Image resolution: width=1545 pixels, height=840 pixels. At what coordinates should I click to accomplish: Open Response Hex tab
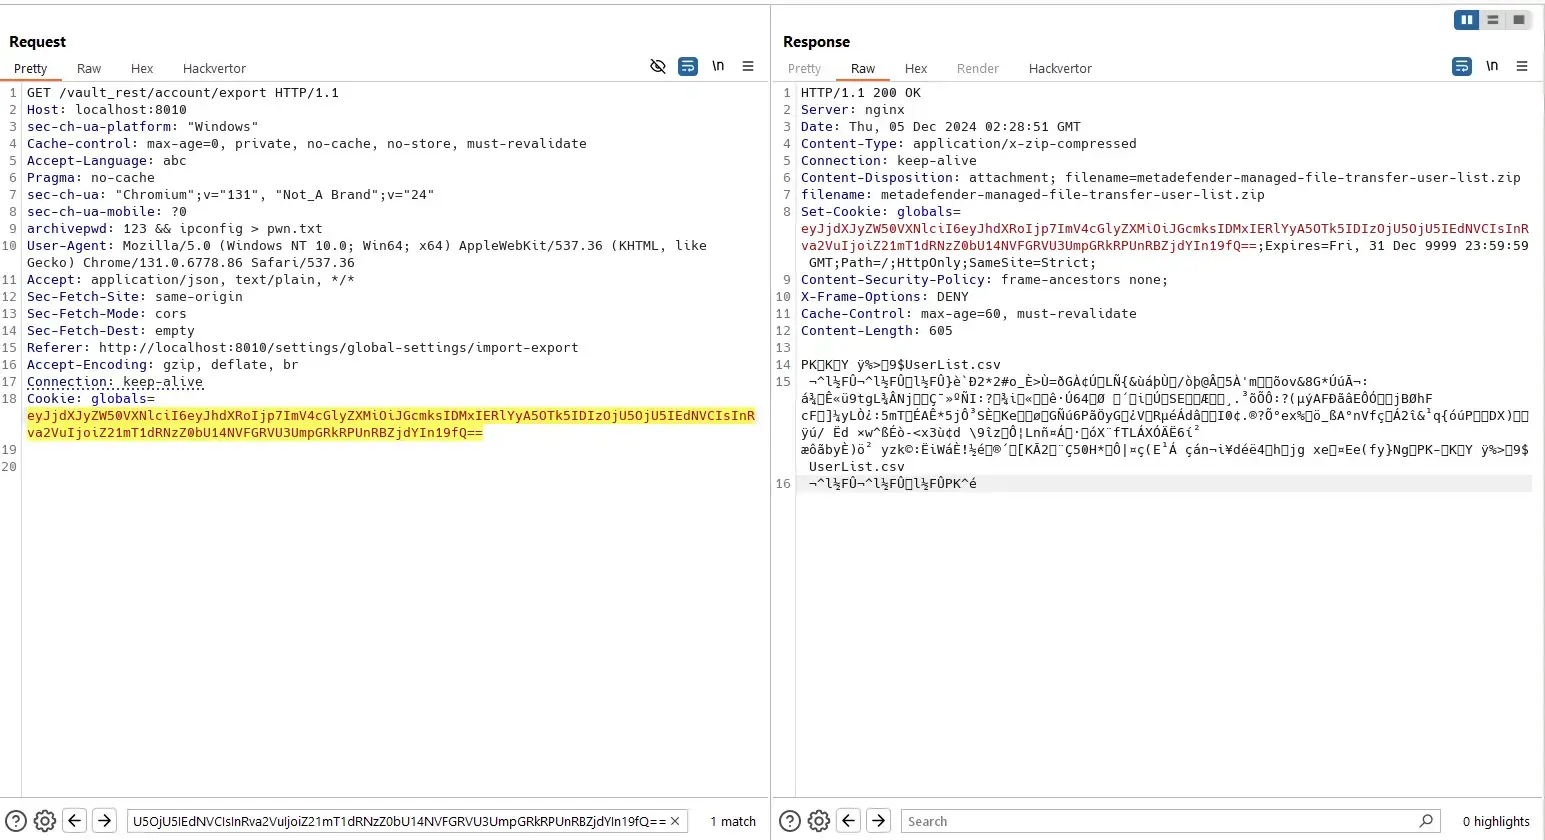[x=916, y=69]
